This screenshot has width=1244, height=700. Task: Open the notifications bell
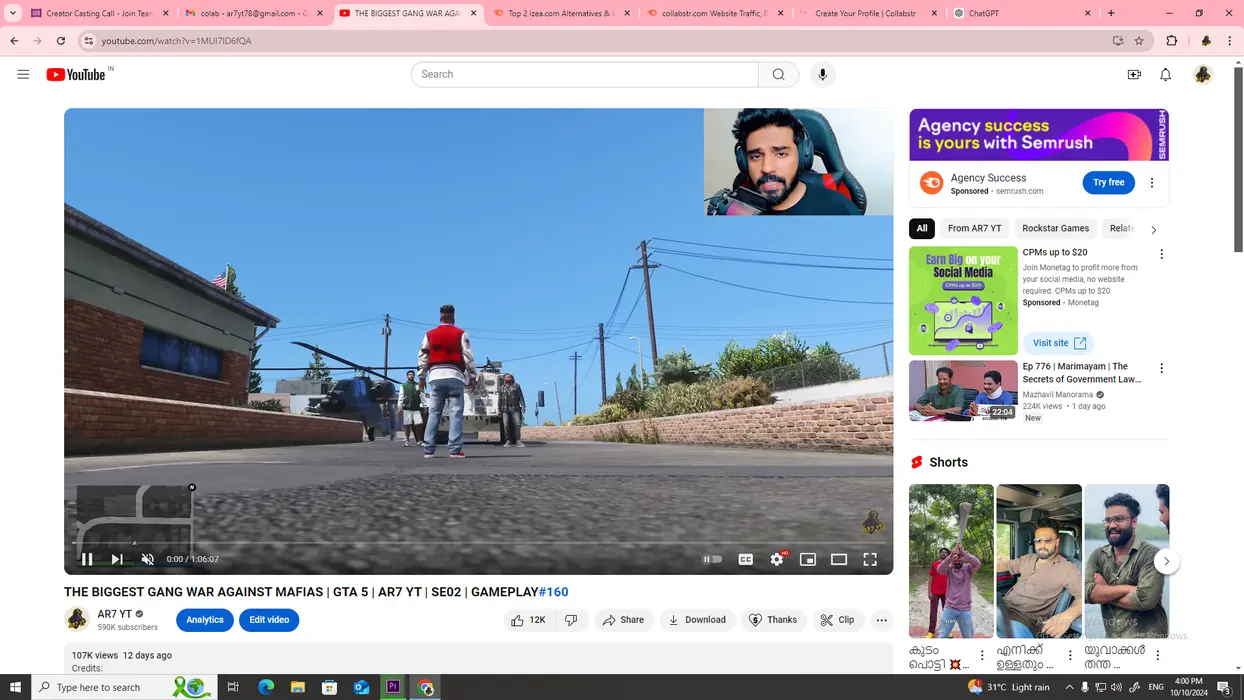click(1165, 75)
